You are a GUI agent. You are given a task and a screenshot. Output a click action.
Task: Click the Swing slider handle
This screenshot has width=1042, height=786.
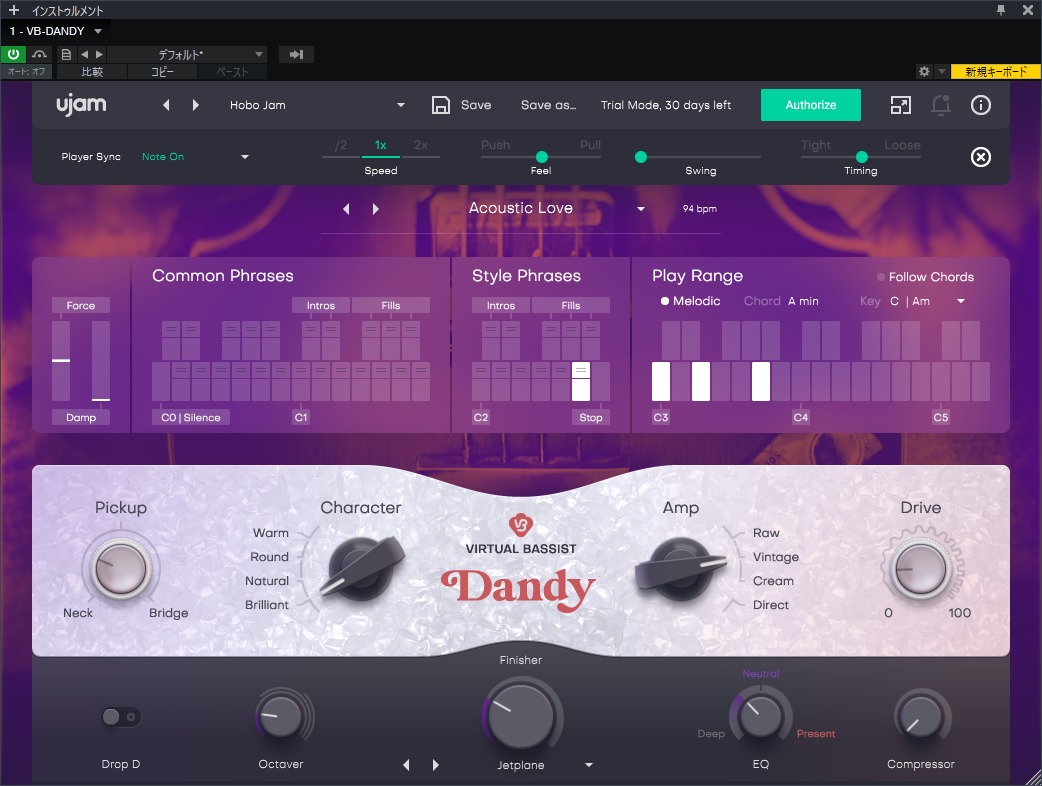click(641, 157)
